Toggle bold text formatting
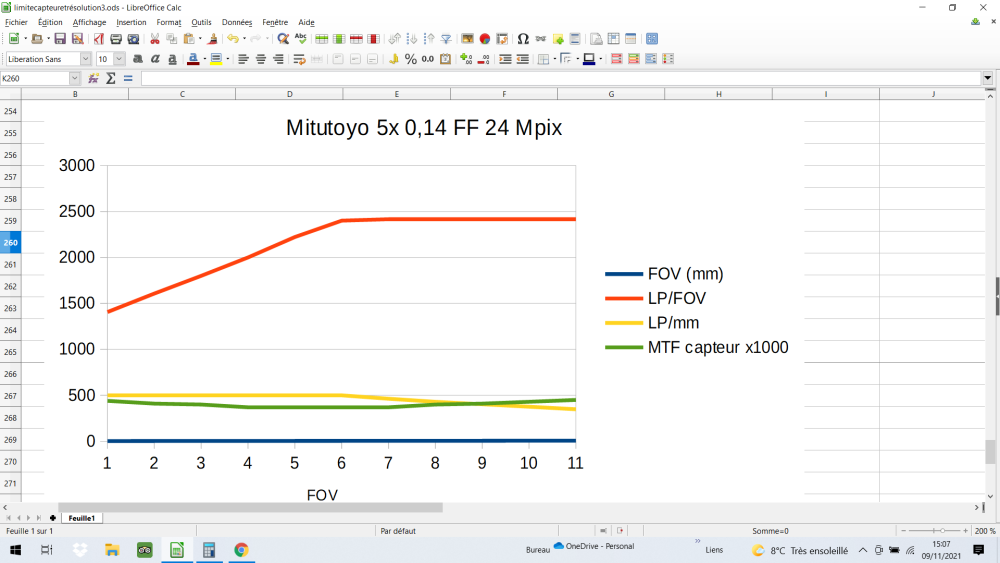Viewport: 1000px width, 563px height. (137, 59)
